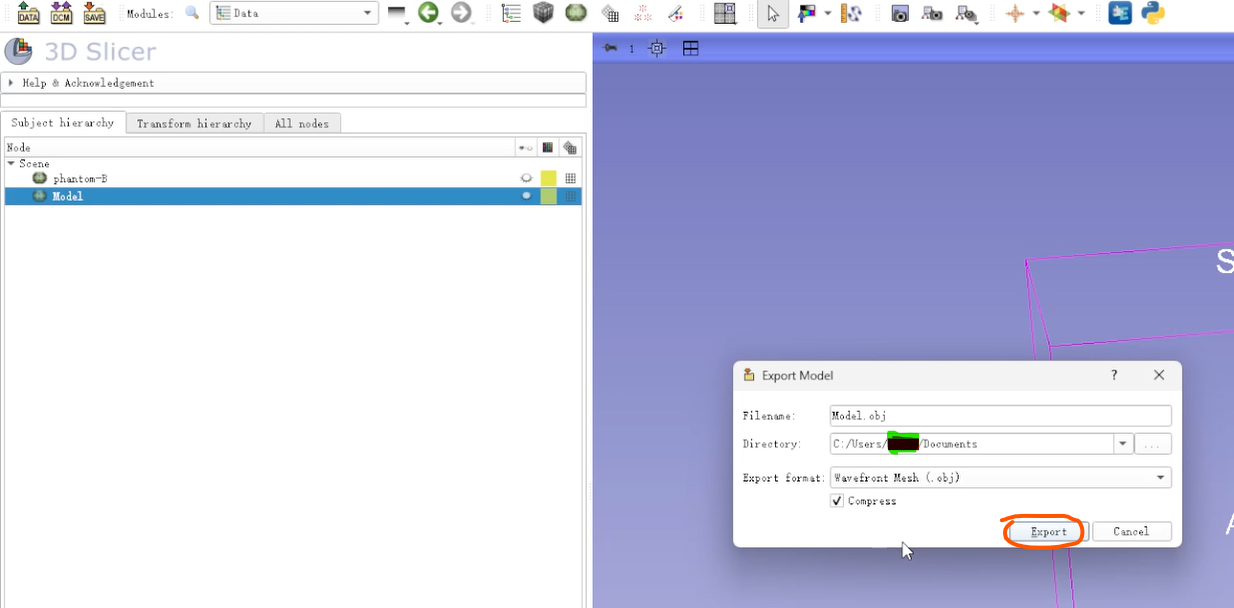Viewport: 1234px width, 608px height.
Task: Click the ruler markups toolbar icon
Action: click(x=851, y=13)
